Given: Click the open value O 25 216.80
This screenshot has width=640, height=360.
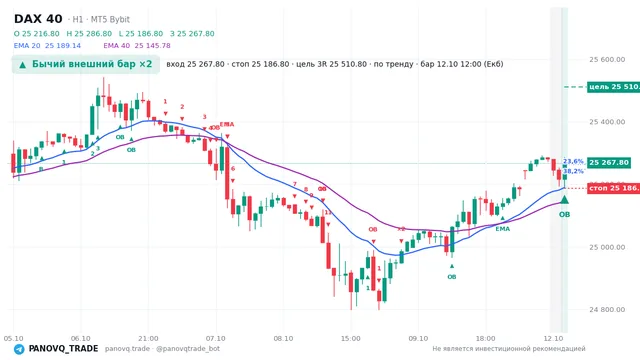Looking at the screenshot, I should (x=36, y=34).
